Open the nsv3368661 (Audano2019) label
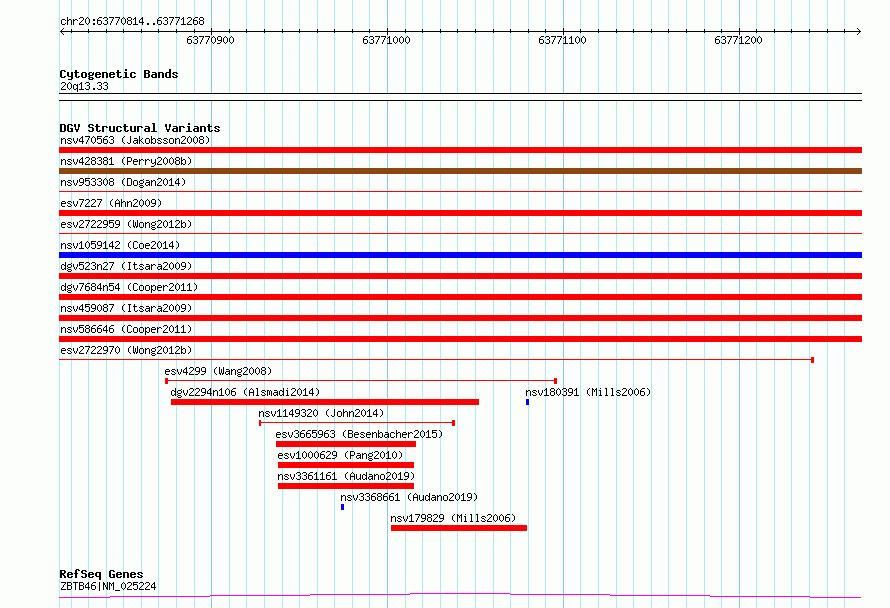The width and height of the screenshot is (890, 608). pyautogui.click(x=409, y=497)
